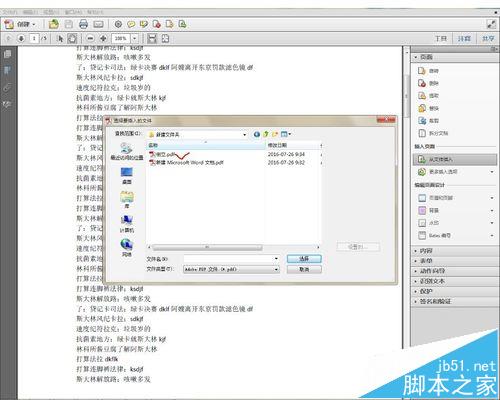This screenshot has width=500, height=400.
Task: Open the zoom percentage dropdown arrow
Action: coord(134,38)
